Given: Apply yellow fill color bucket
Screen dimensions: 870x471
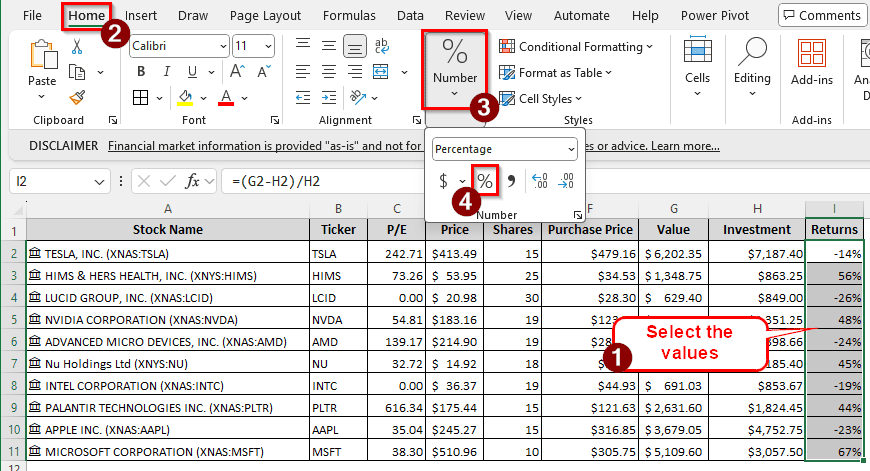Looking at the screenshot, I should (185, 98).
